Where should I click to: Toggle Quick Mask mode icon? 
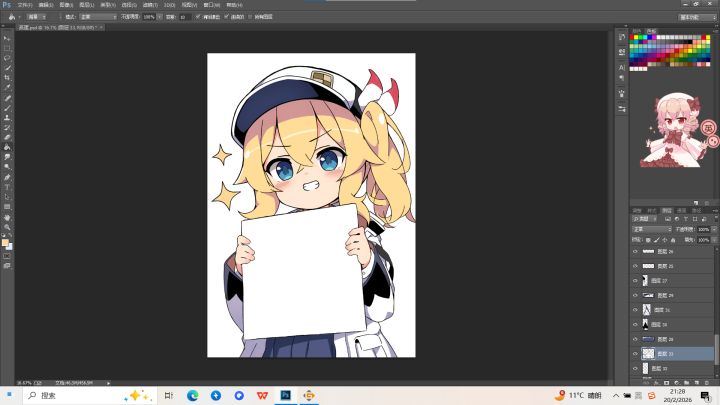(7, 256)
